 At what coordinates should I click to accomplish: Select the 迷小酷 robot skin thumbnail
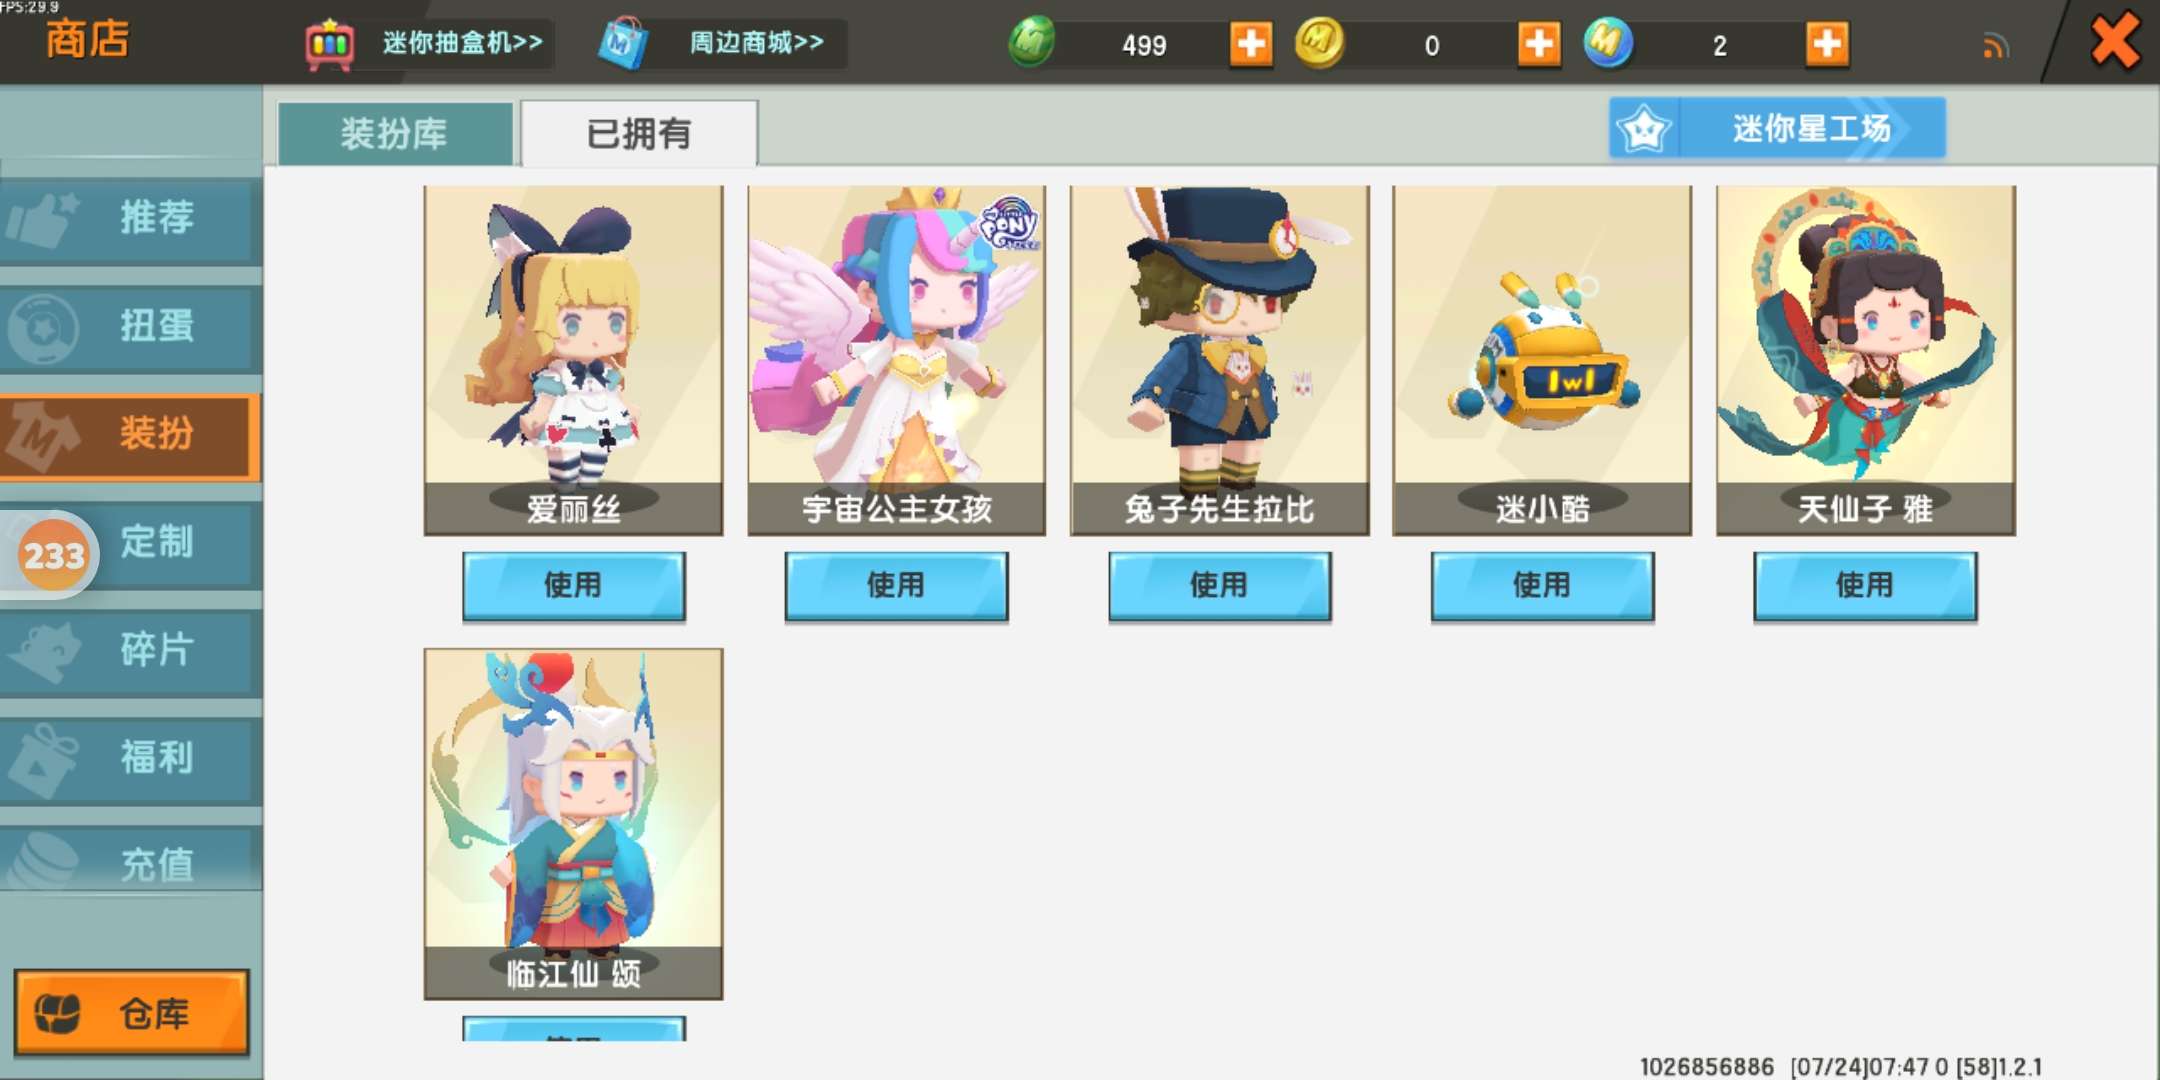click(x=1542, y=360)
